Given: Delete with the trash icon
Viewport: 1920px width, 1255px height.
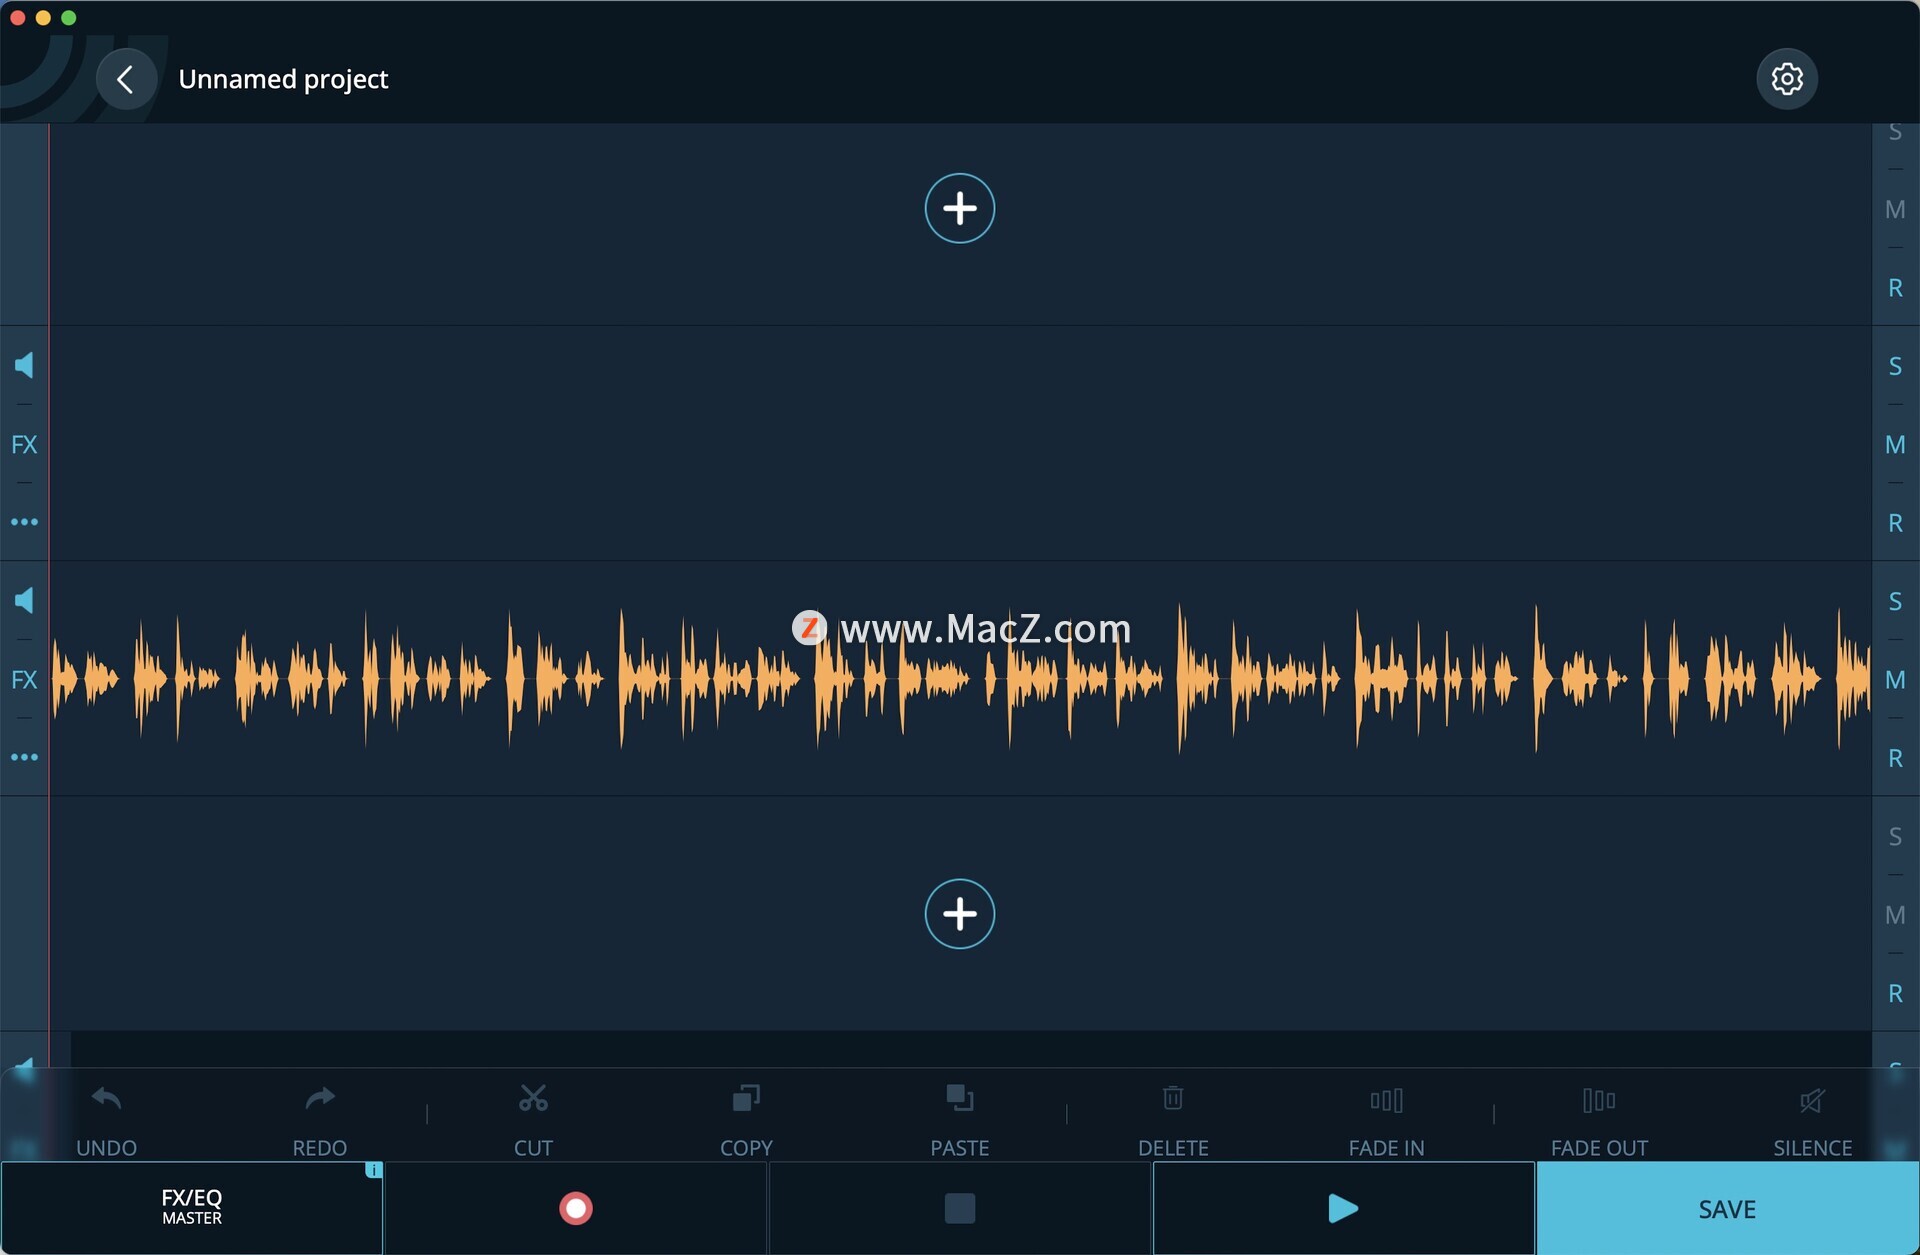Looking at the screenshot, I should pos(1173,1120).
